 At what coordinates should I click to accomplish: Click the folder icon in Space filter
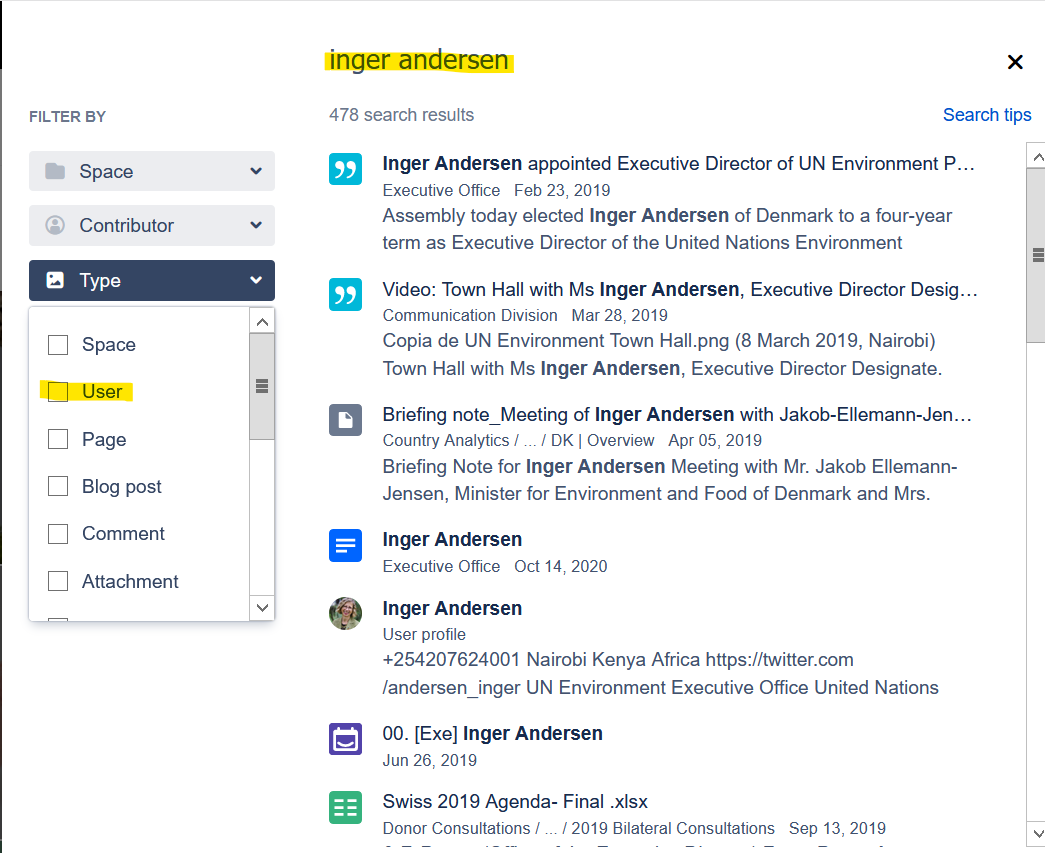(x=55, y=171)
